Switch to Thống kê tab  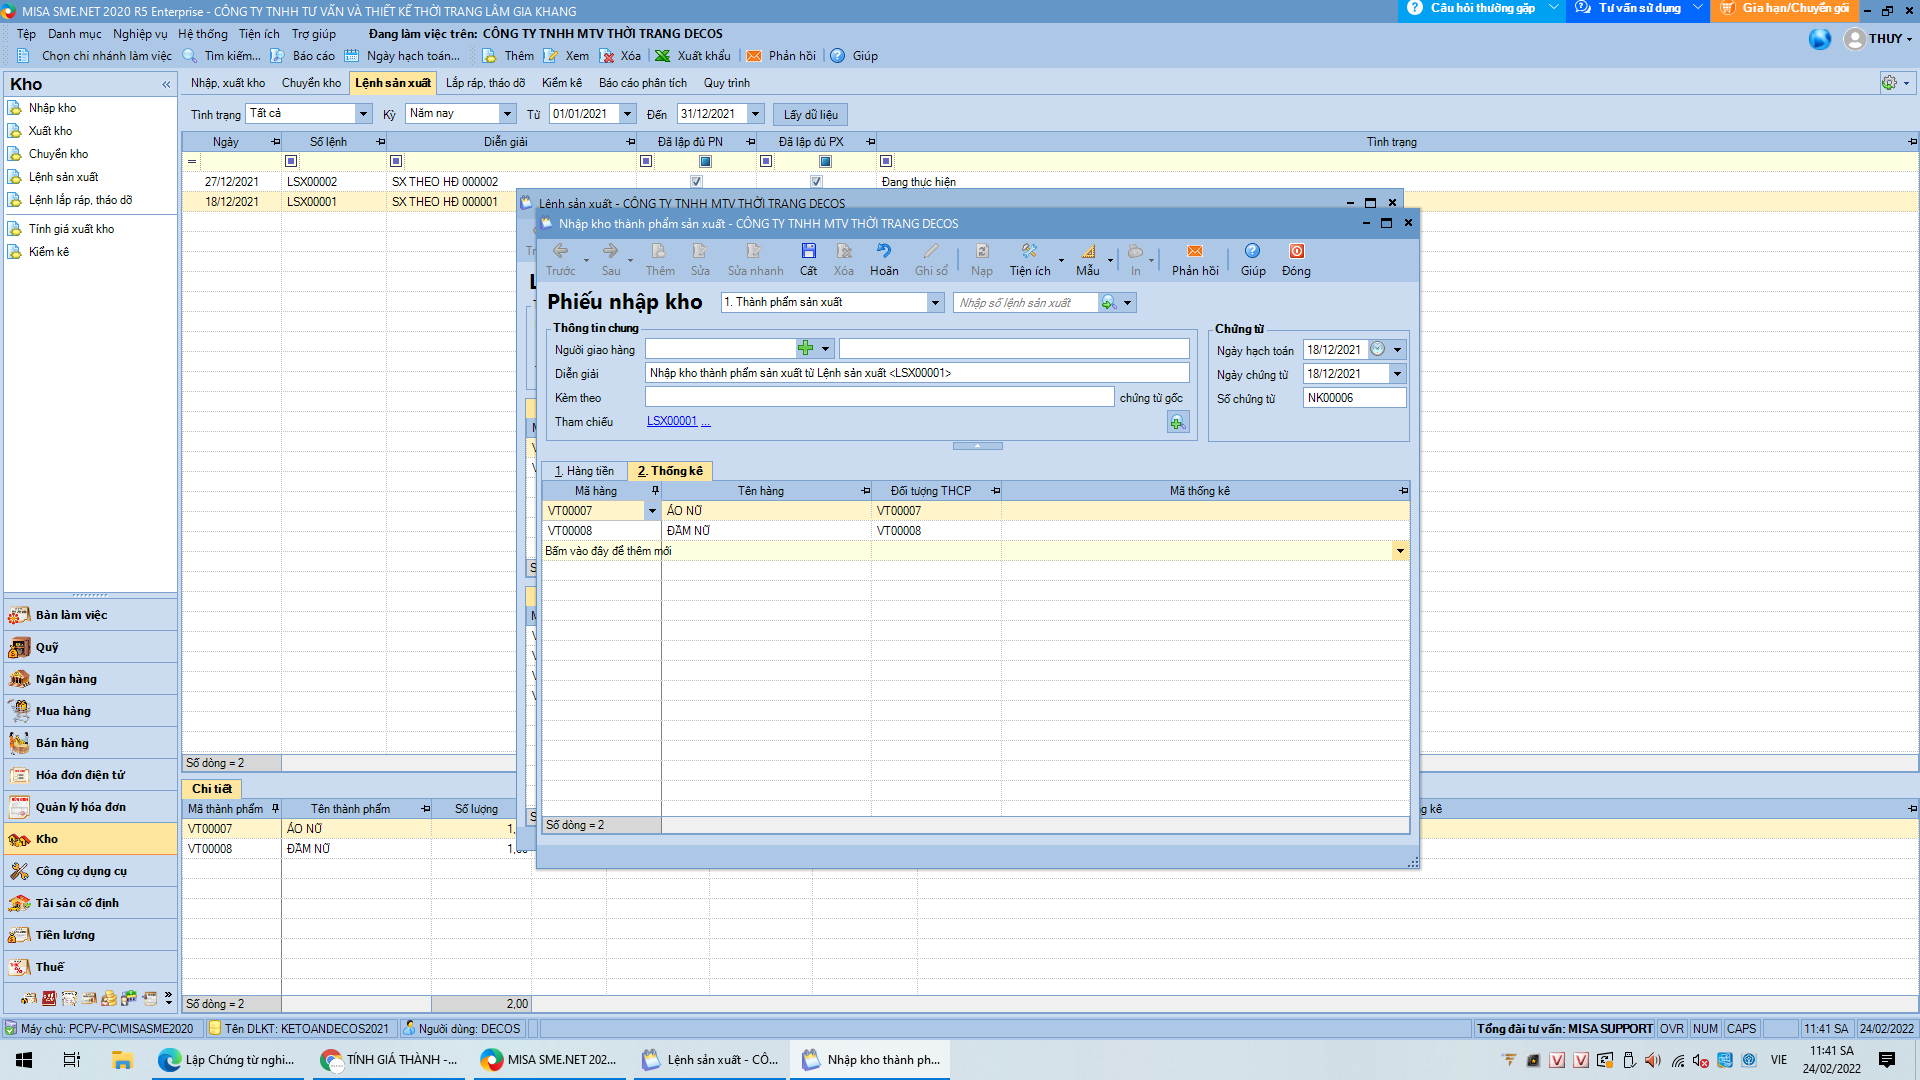(x=670, y=471)
